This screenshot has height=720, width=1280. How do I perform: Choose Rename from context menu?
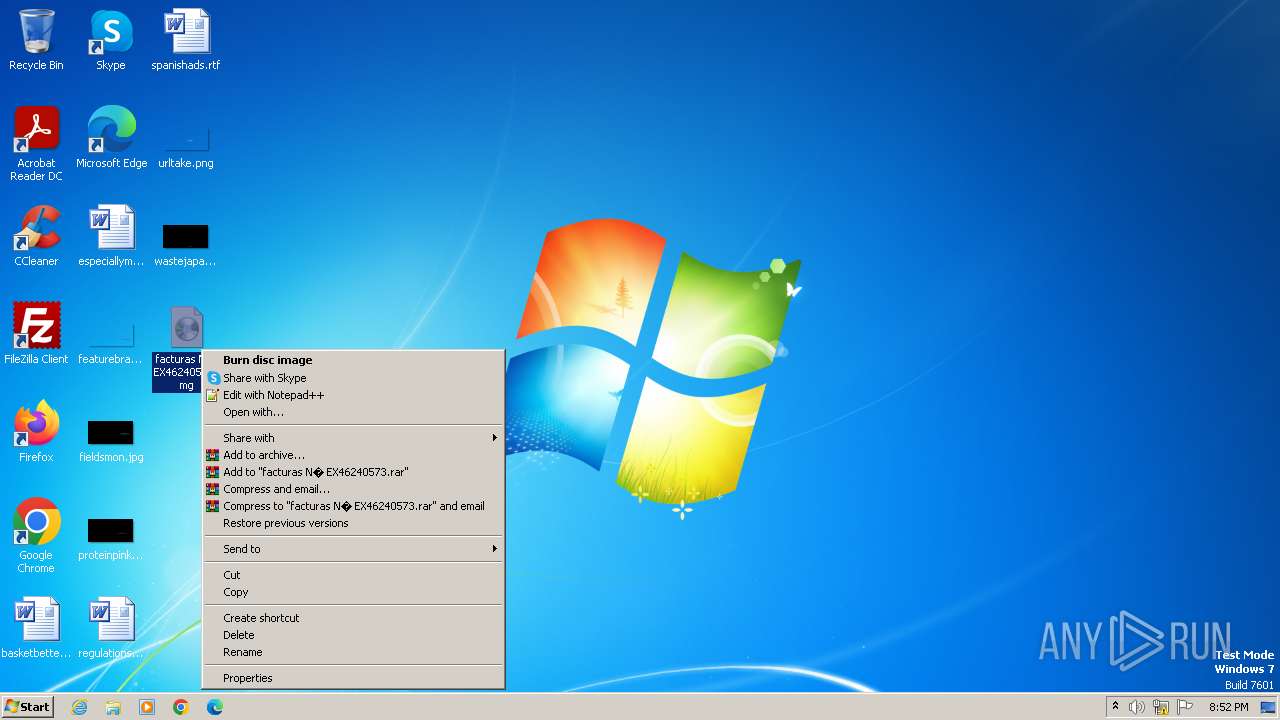click(353, 652)
